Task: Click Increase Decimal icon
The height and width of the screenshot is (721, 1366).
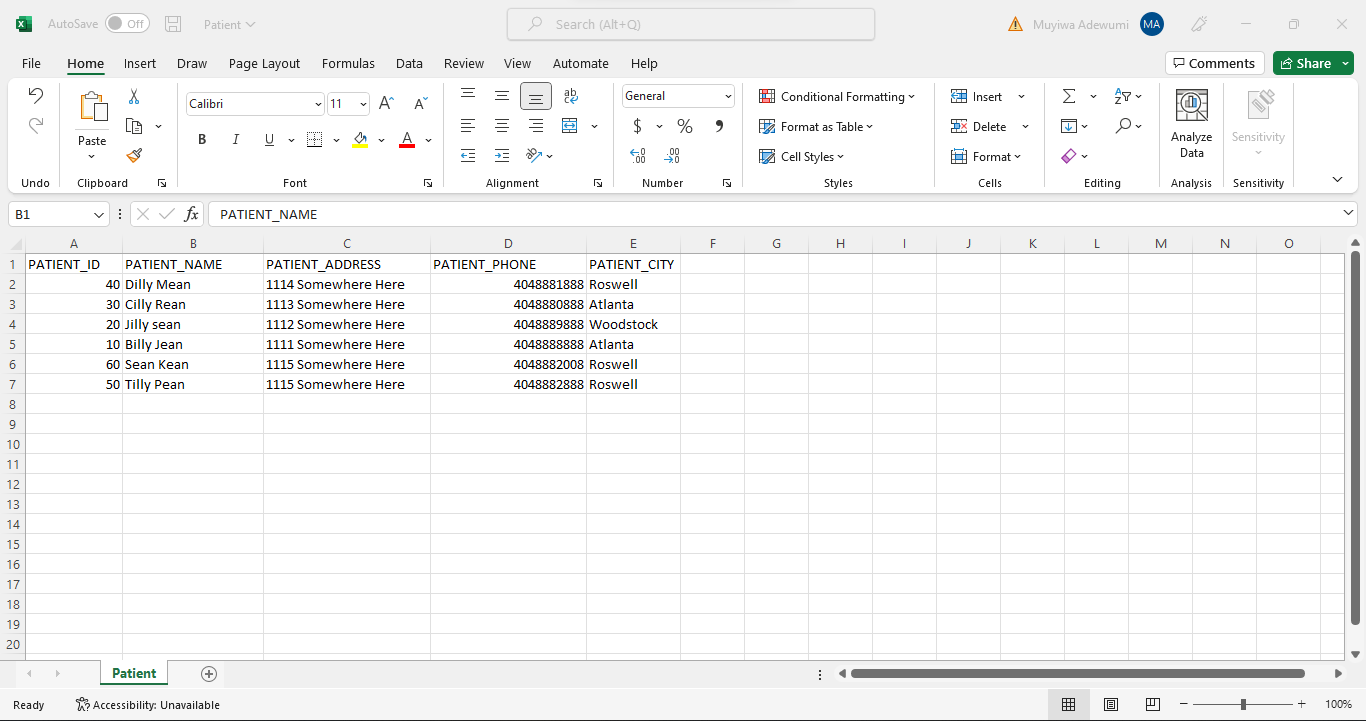Action: tap(638, 156)
